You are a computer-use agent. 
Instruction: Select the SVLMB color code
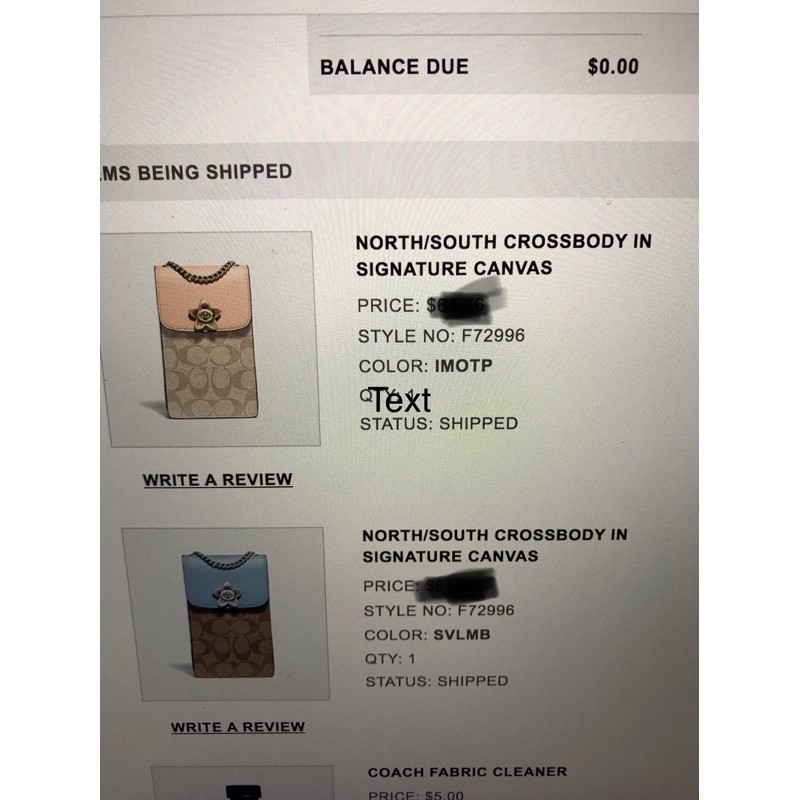462,635
